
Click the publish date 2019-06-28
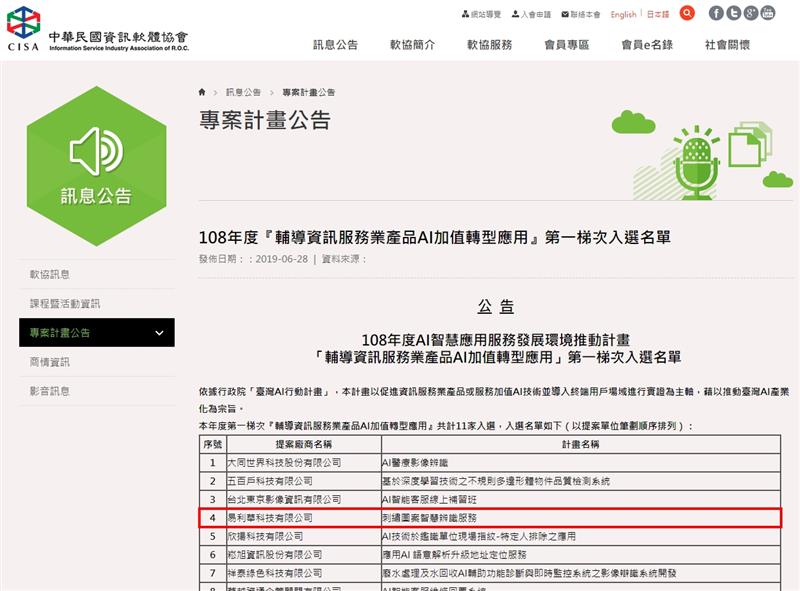click(282, 259)
